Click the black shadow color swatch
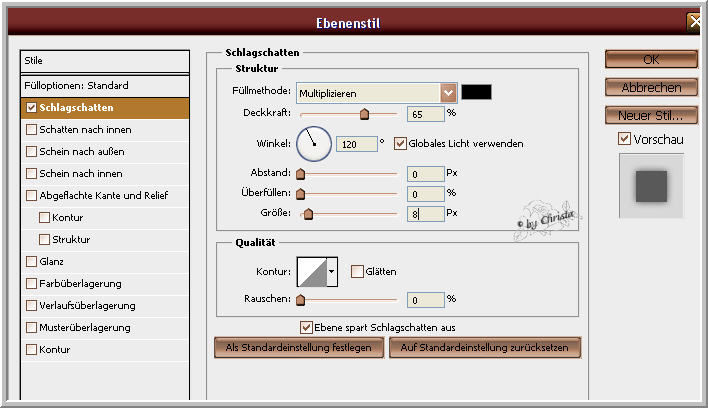The image size is (708, 408). [476, 92]
